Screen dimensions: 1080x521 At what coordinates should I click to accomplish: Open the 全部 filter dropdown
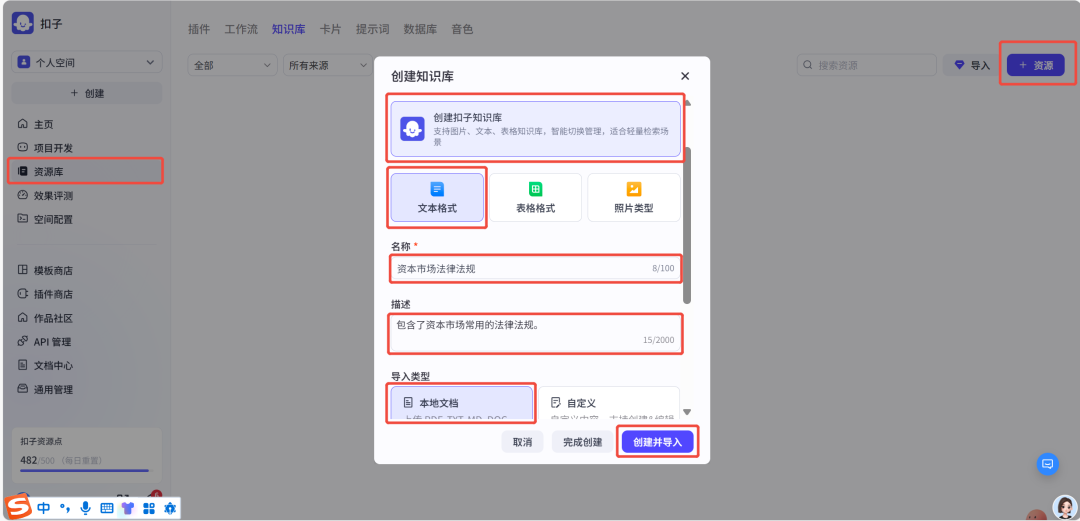232,65
